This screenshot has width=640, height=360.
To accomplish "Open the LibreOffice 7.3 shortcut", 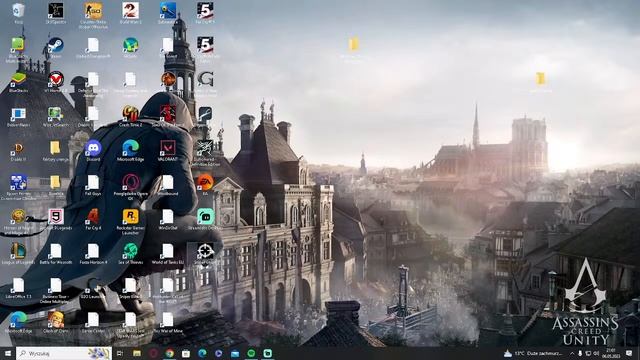I will tap(18, 287).
